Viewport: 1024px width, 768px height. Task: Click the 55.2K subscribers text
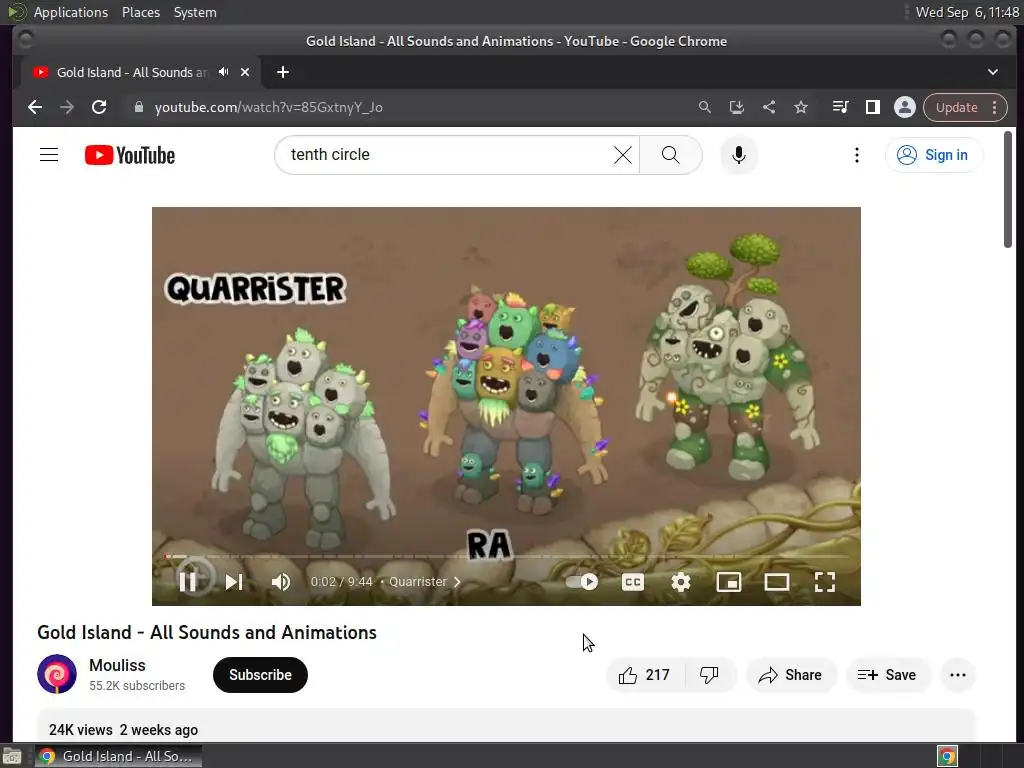click(x=137, y=686)
